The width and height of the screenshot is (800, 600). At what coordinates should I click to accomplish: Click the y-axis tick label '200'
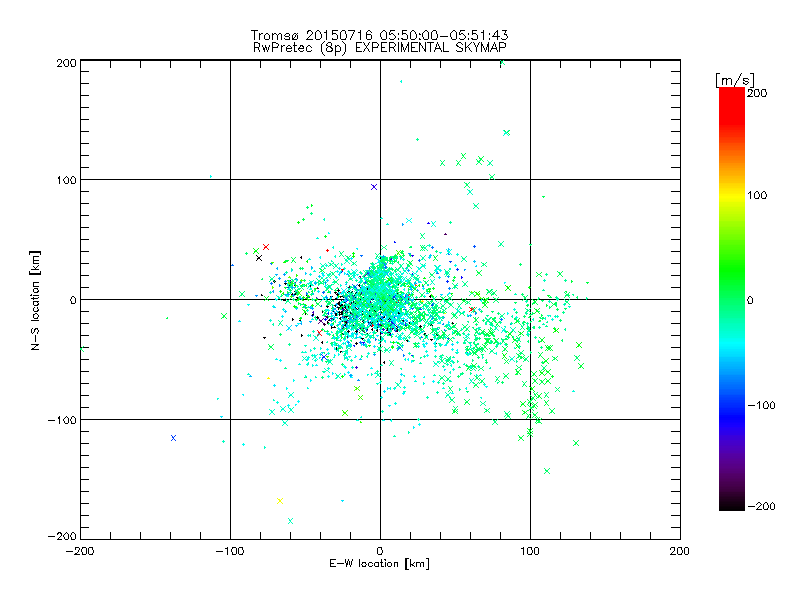[x=67, y=63]
